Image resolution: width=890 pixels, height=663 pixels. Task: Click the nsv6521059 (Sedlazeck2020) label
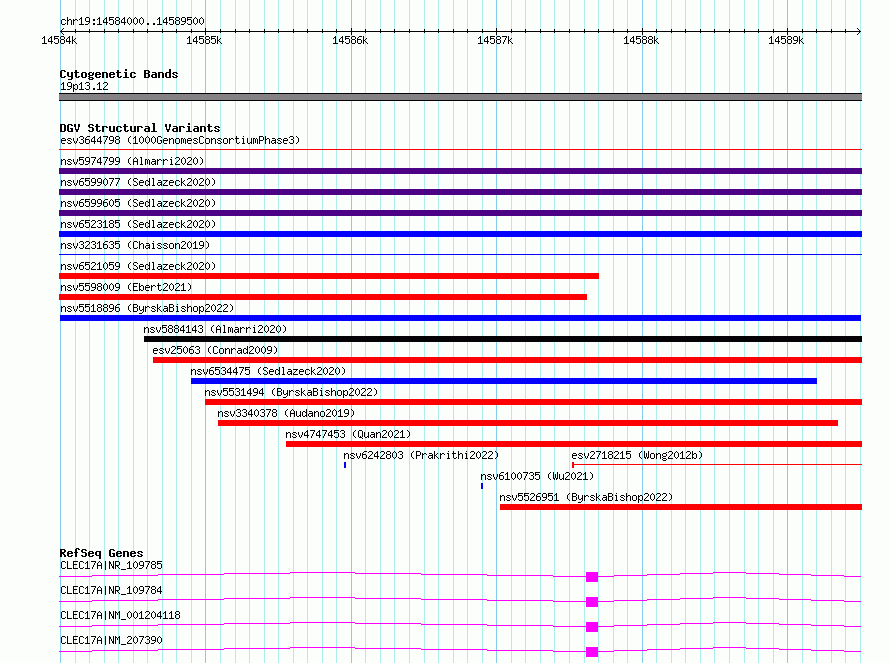point(138,266)
